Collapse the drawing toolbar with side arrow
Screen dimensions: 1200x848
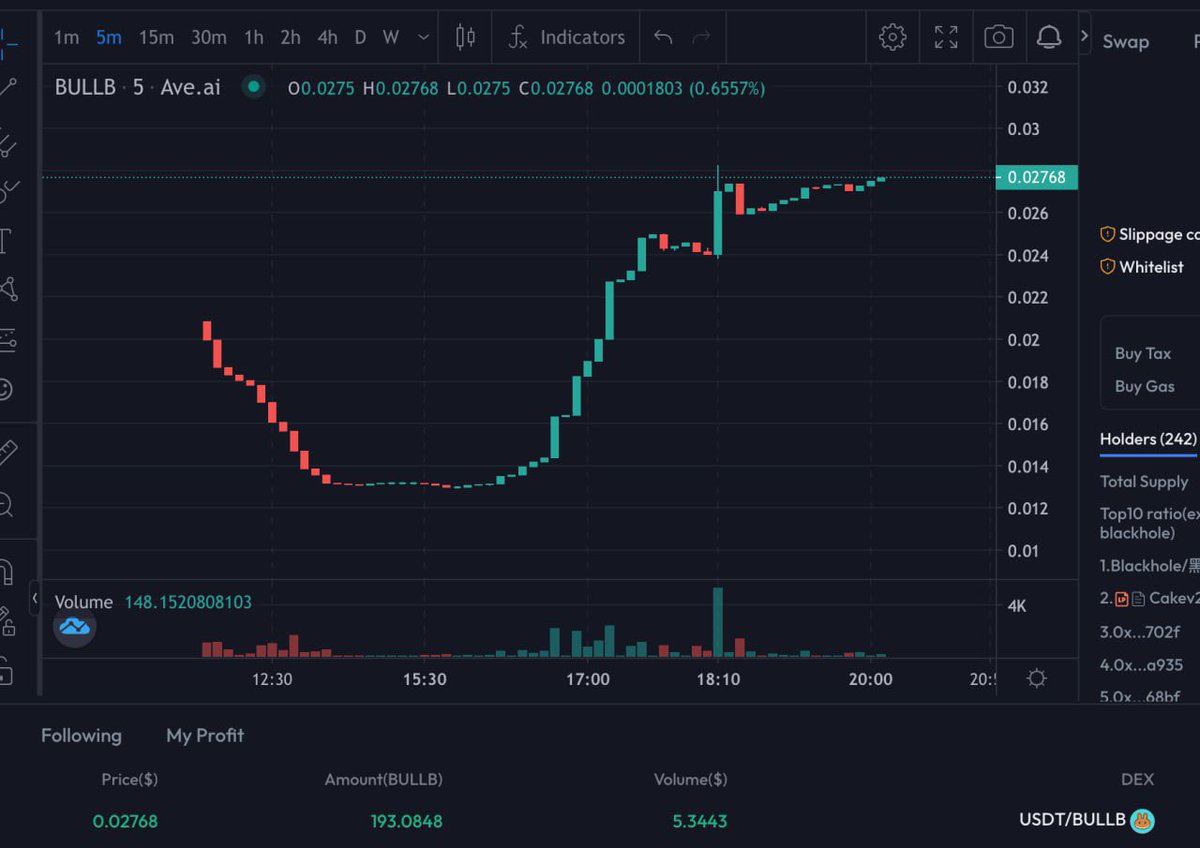click(34, 599)
